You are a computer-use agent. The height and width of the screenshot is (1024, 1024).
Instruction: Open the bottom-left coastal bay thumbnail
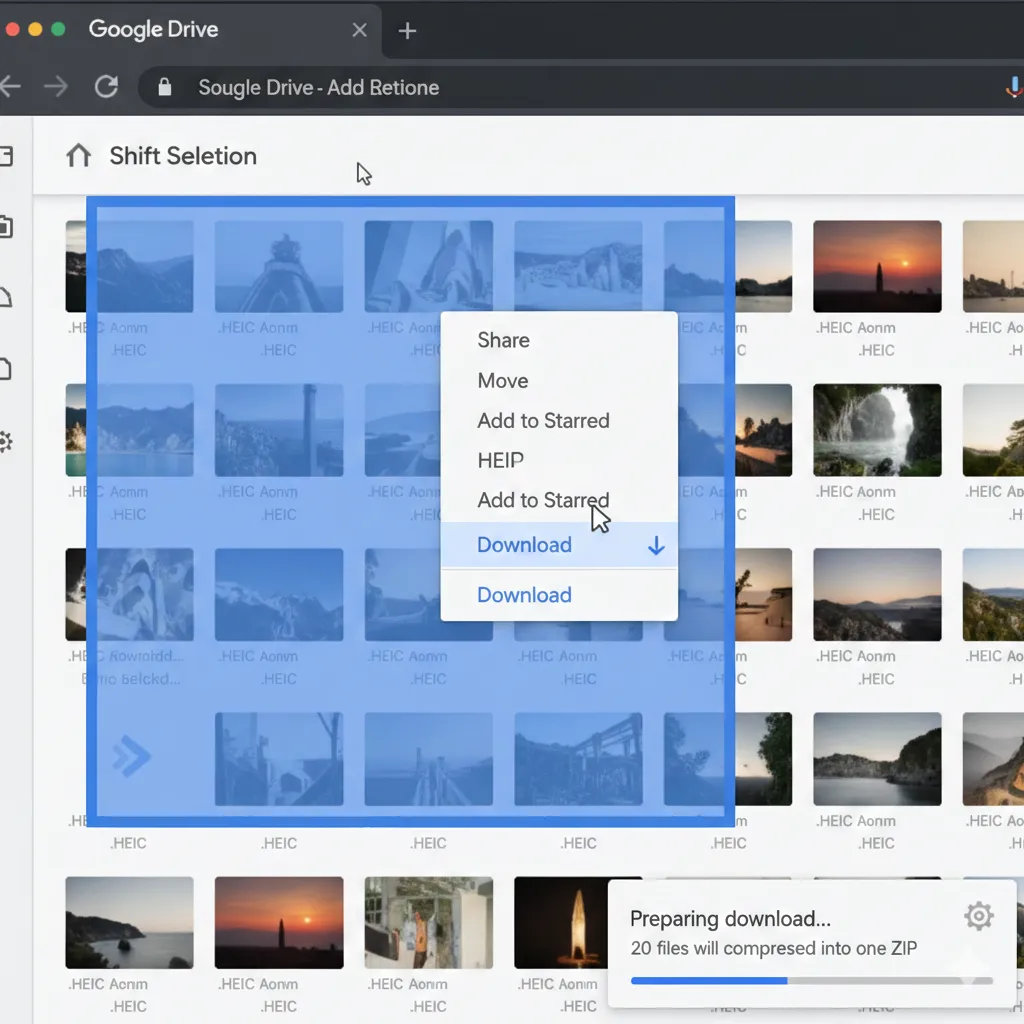[x=129, y=922]
